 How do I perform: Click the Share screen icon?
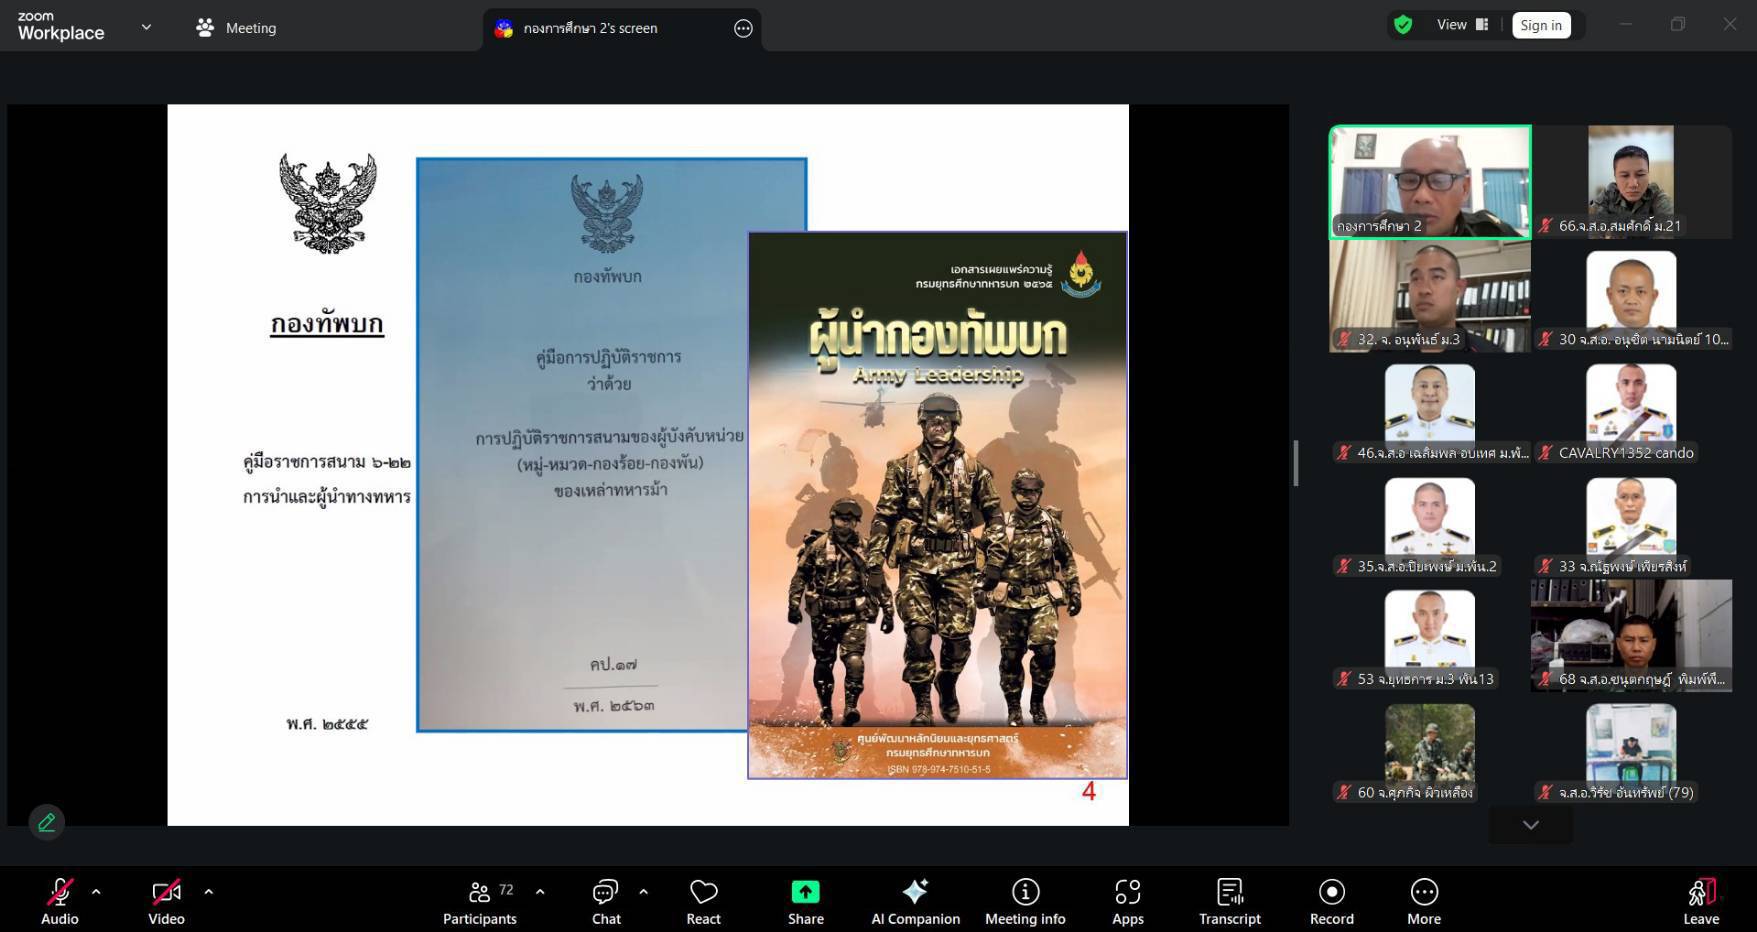point(805,892)
